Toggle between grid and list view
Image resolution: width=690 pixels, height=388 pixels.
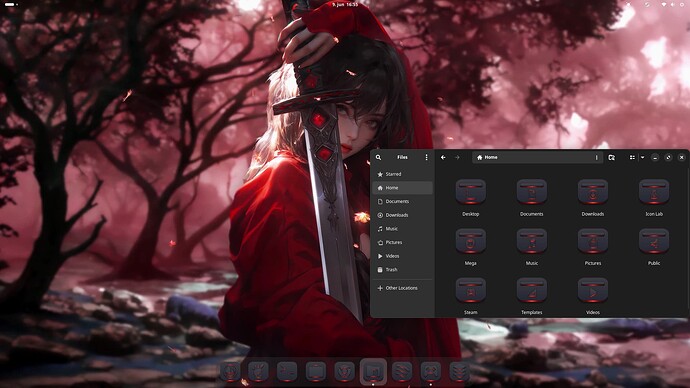632,157
